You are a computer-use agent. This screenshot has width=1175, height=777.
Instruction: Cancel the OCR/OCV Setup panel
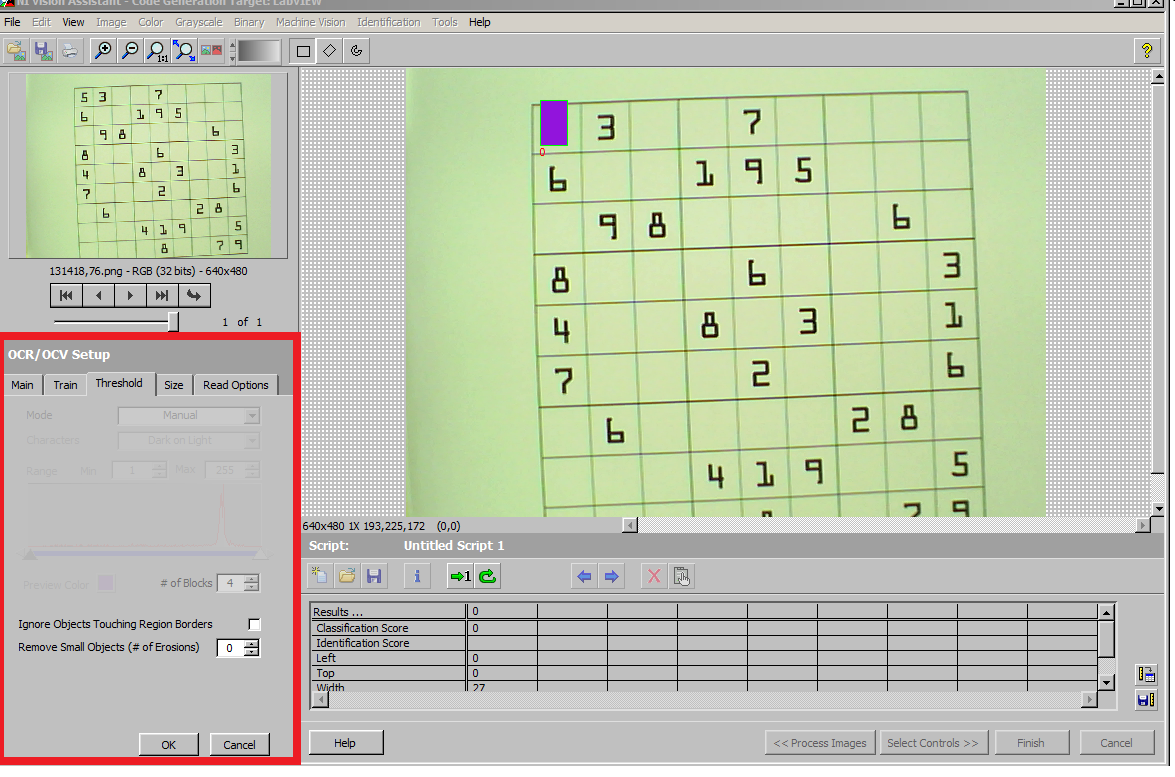239,745
